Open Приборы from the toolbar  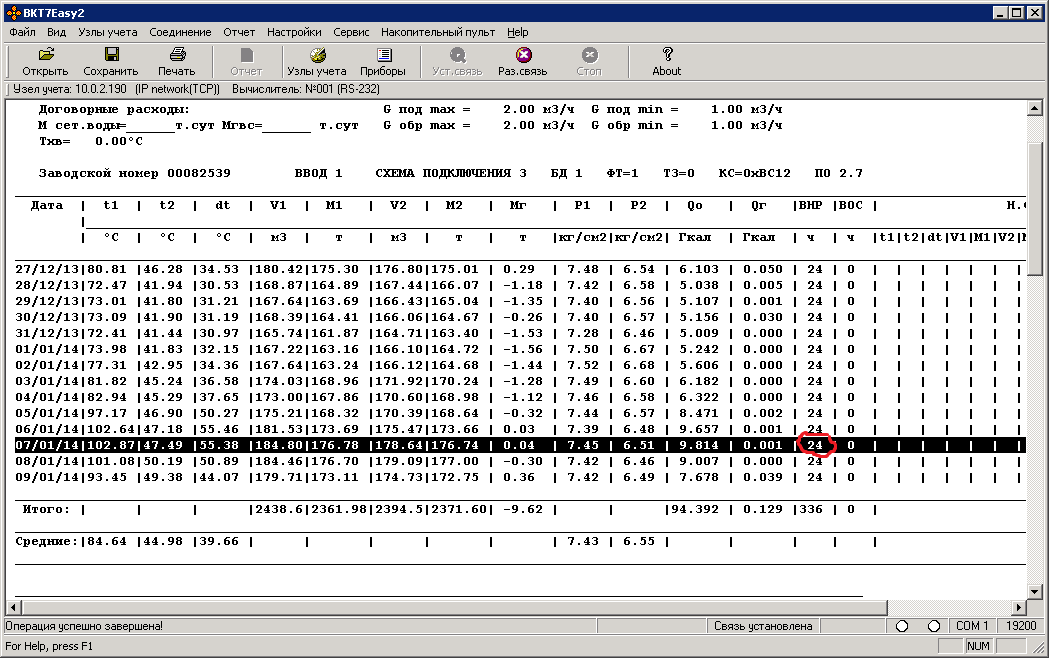[x=383, y=61]
